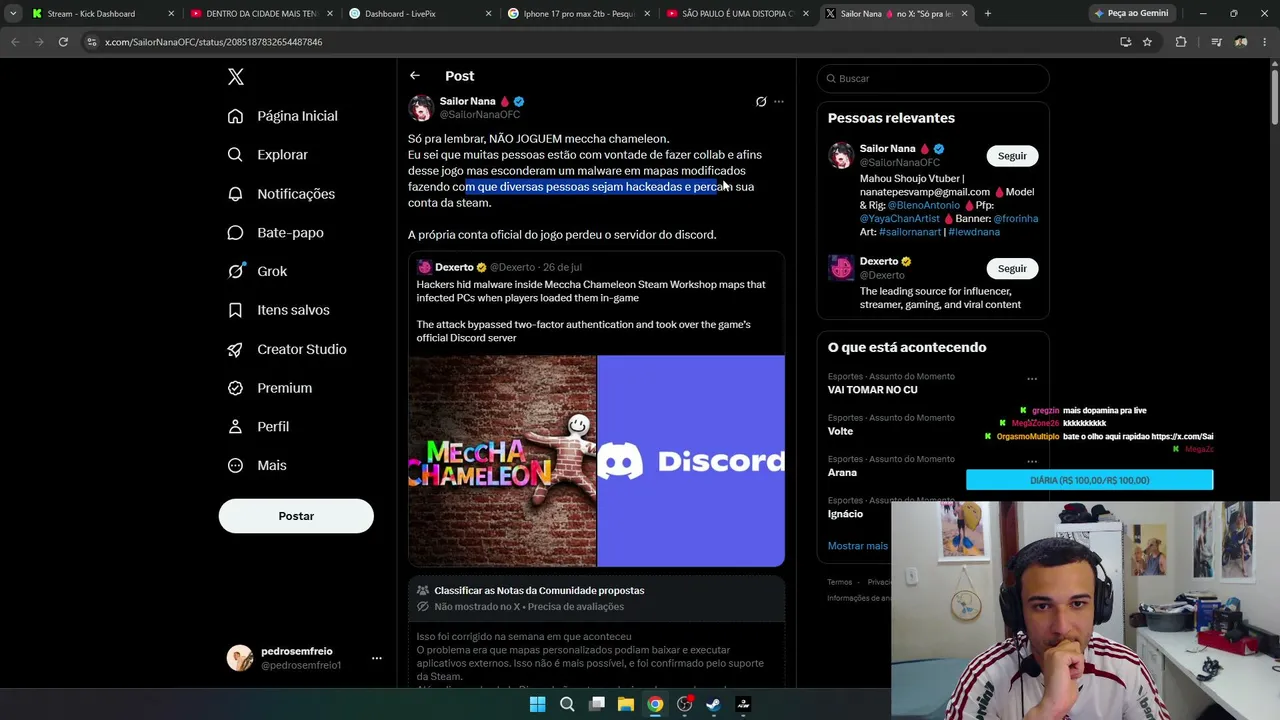Switch to Iphone 17 pro max search tab

click(578, 14)
